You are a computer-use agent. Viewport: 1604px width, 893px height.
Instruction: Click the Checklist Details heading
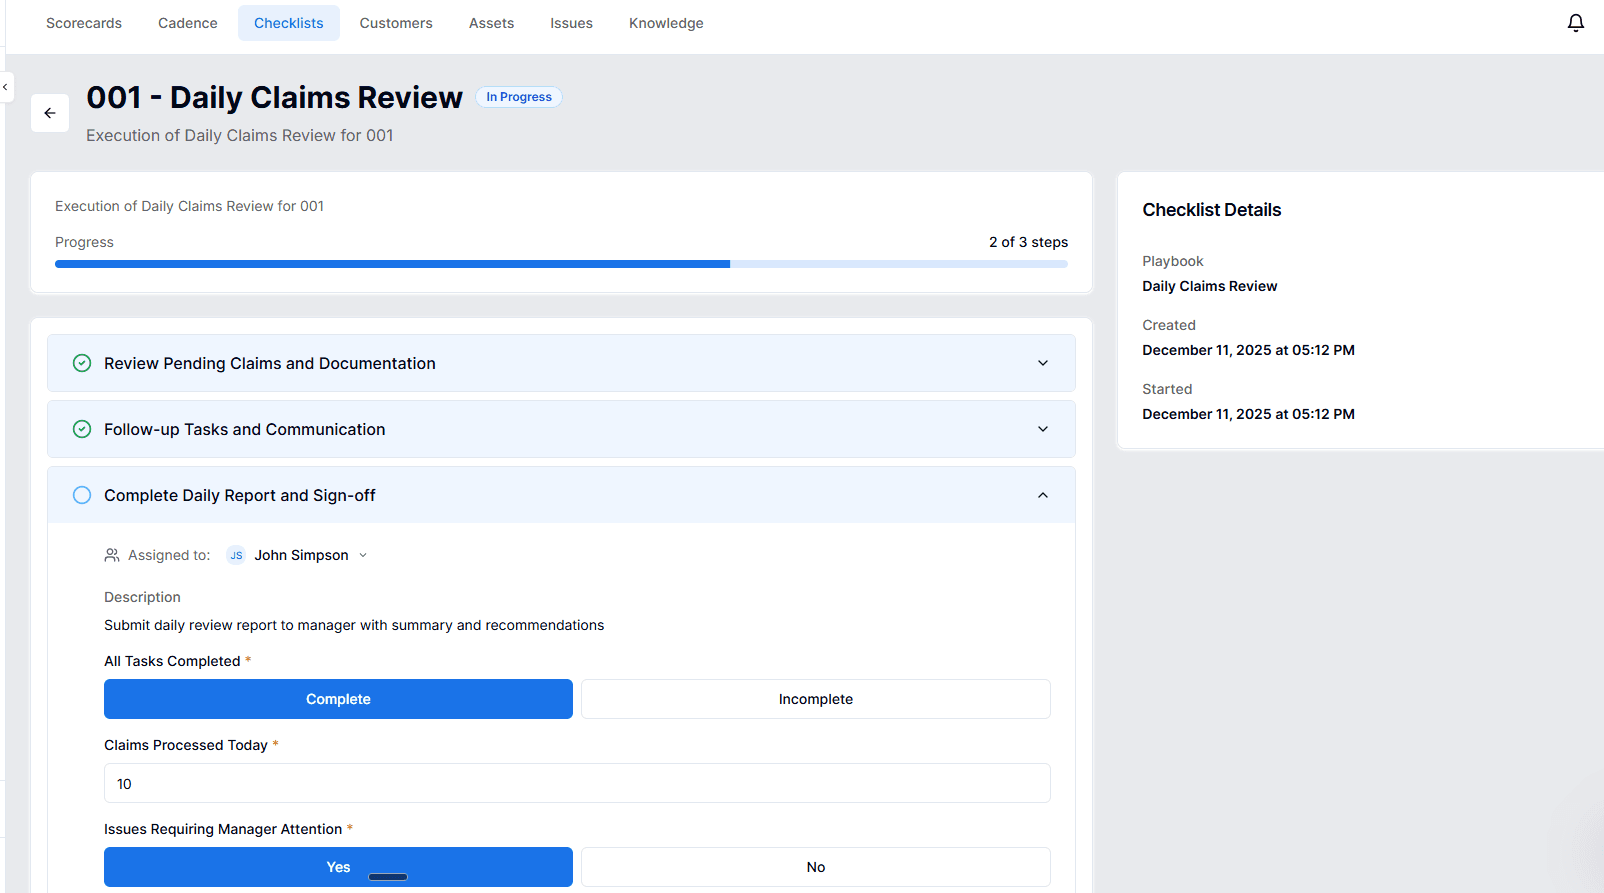tap(1212, 210)
